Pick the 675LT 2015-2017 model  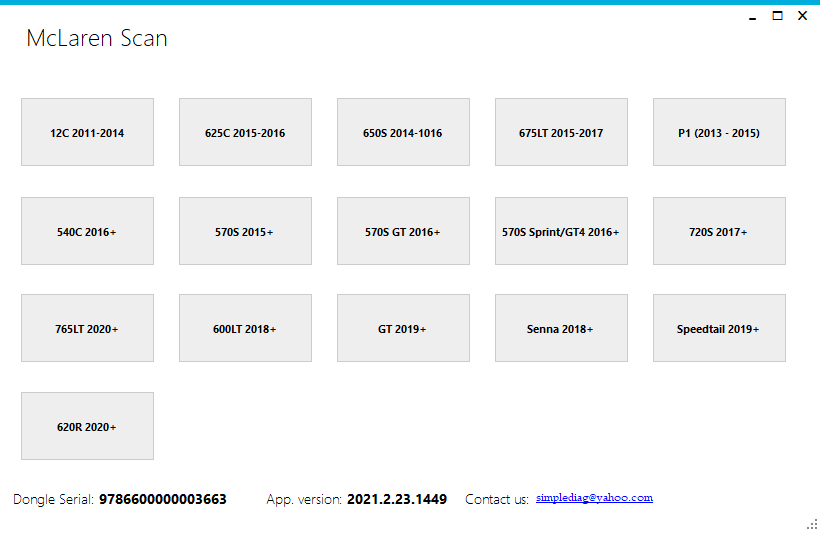pos(561,132)
